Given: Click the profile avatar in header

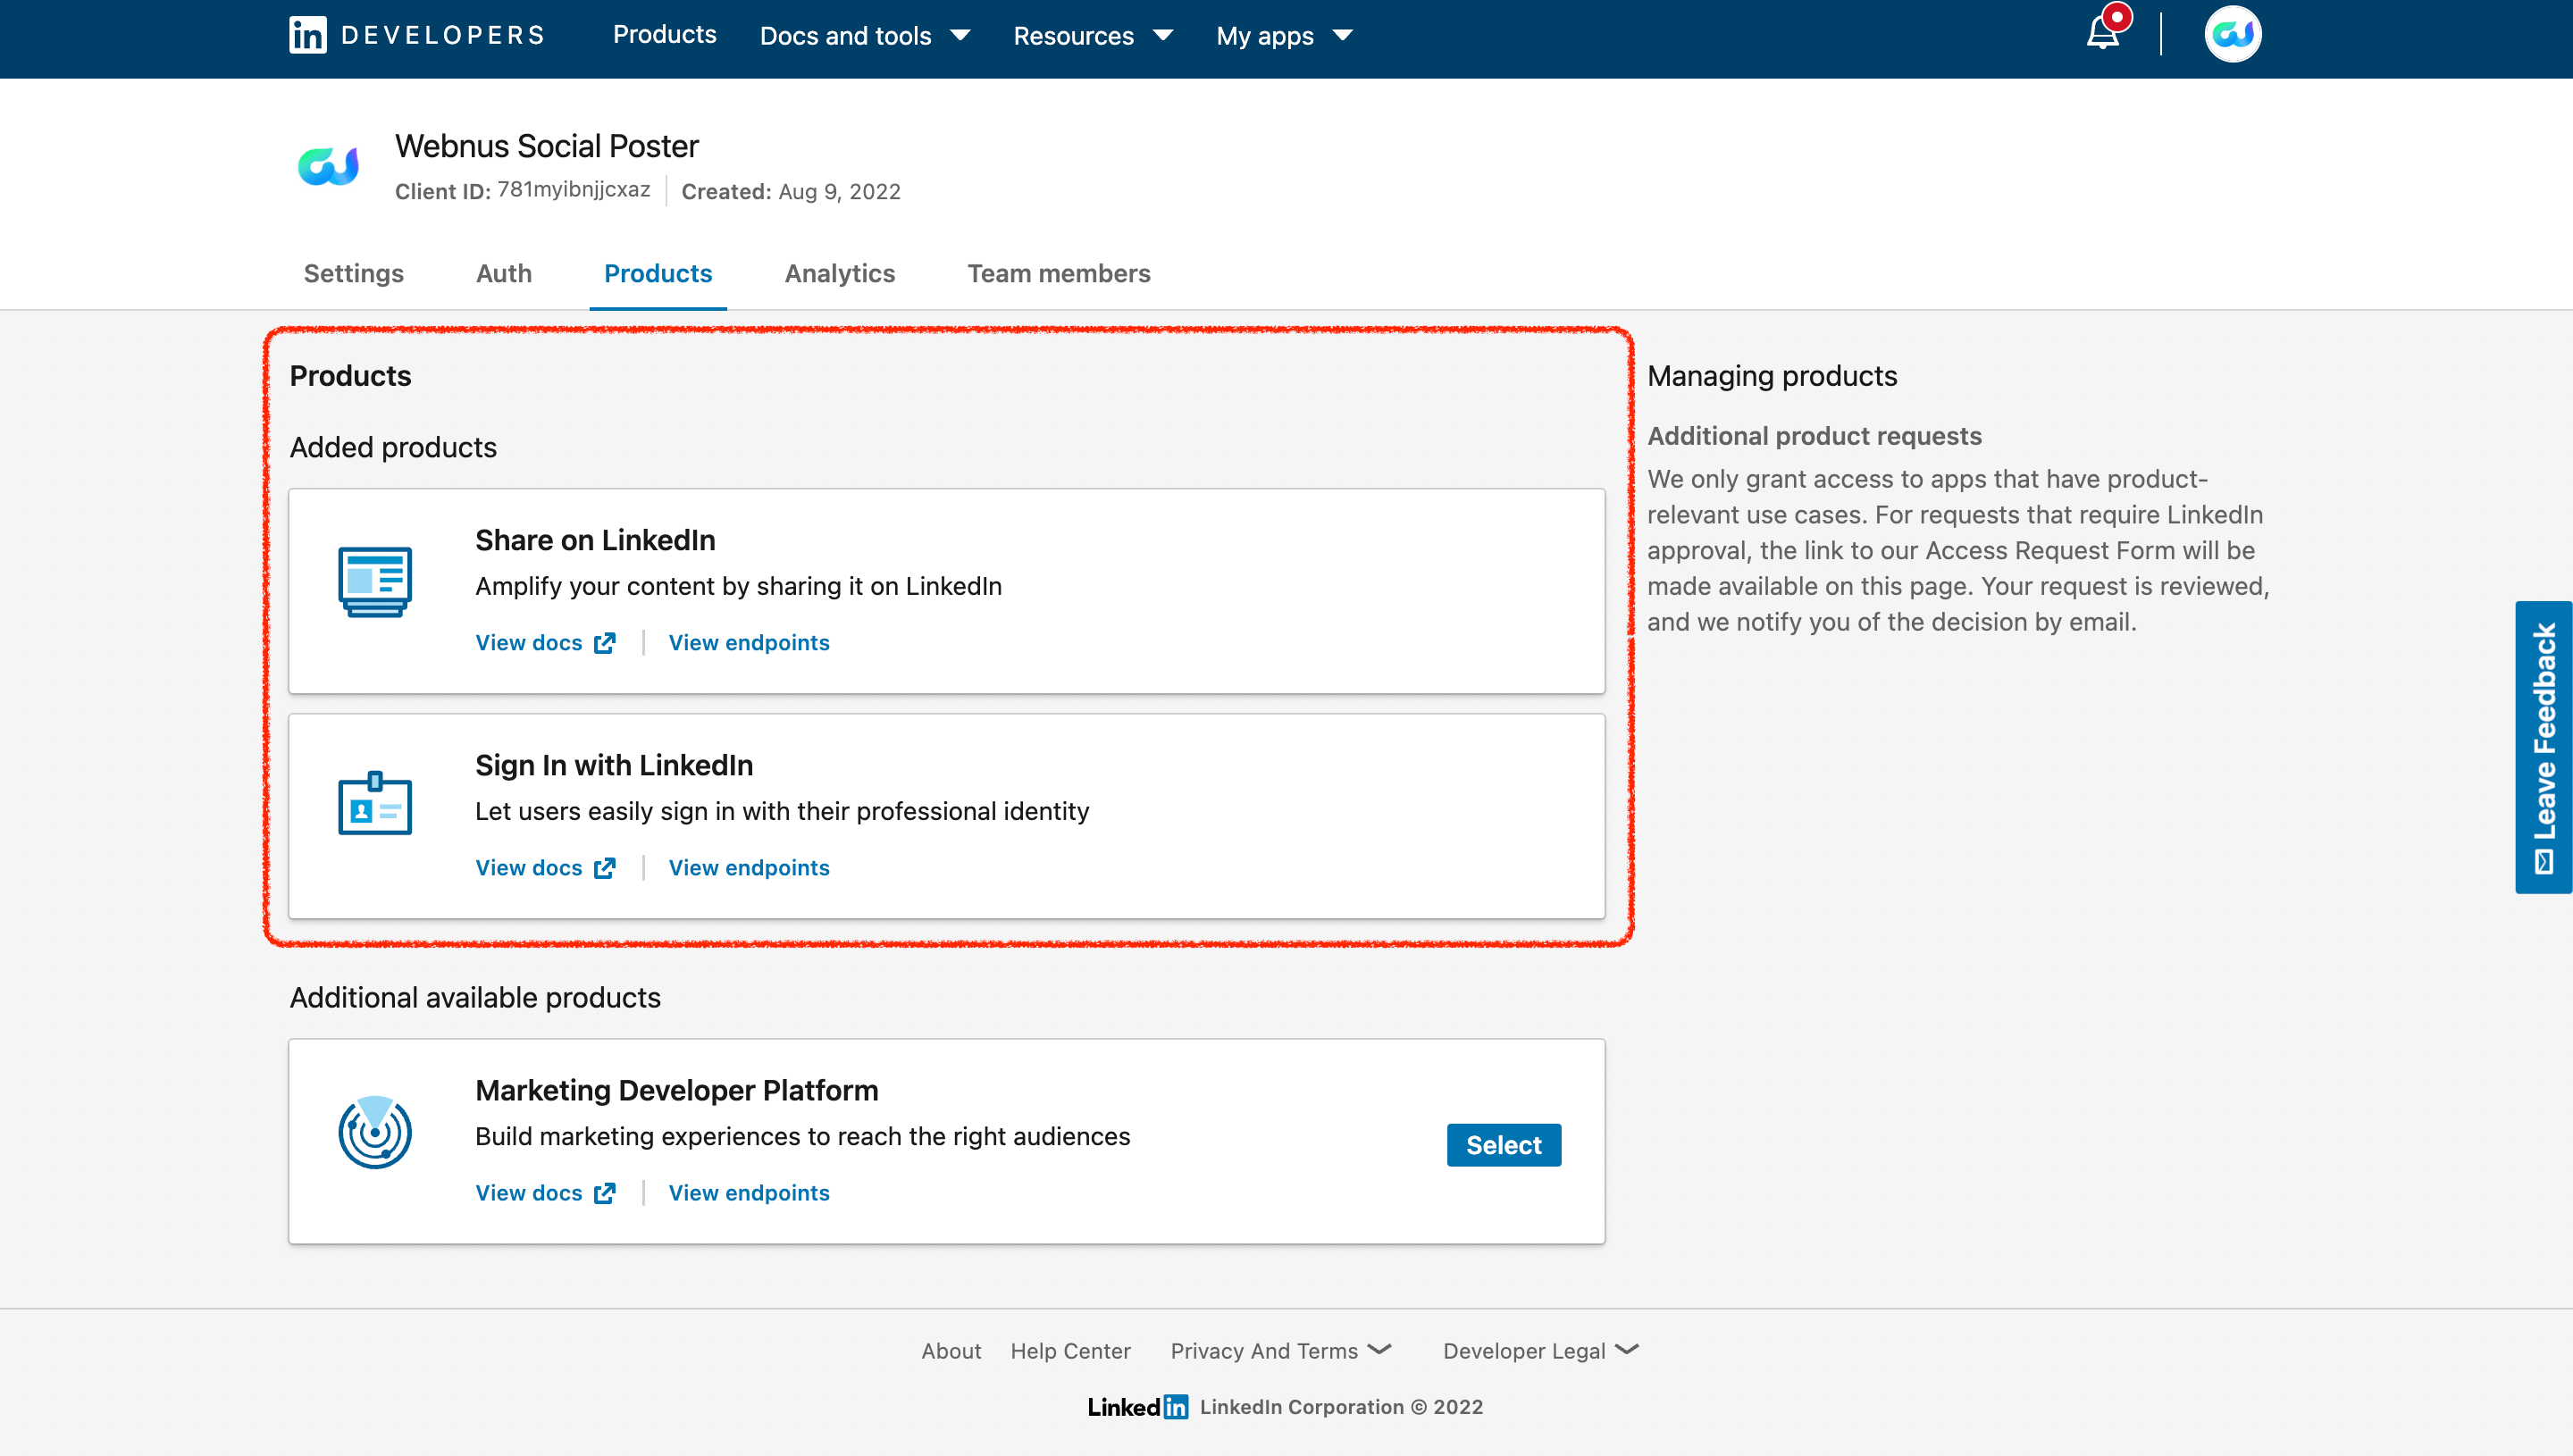Looking at the screenshot, I should coord(2232,35).
